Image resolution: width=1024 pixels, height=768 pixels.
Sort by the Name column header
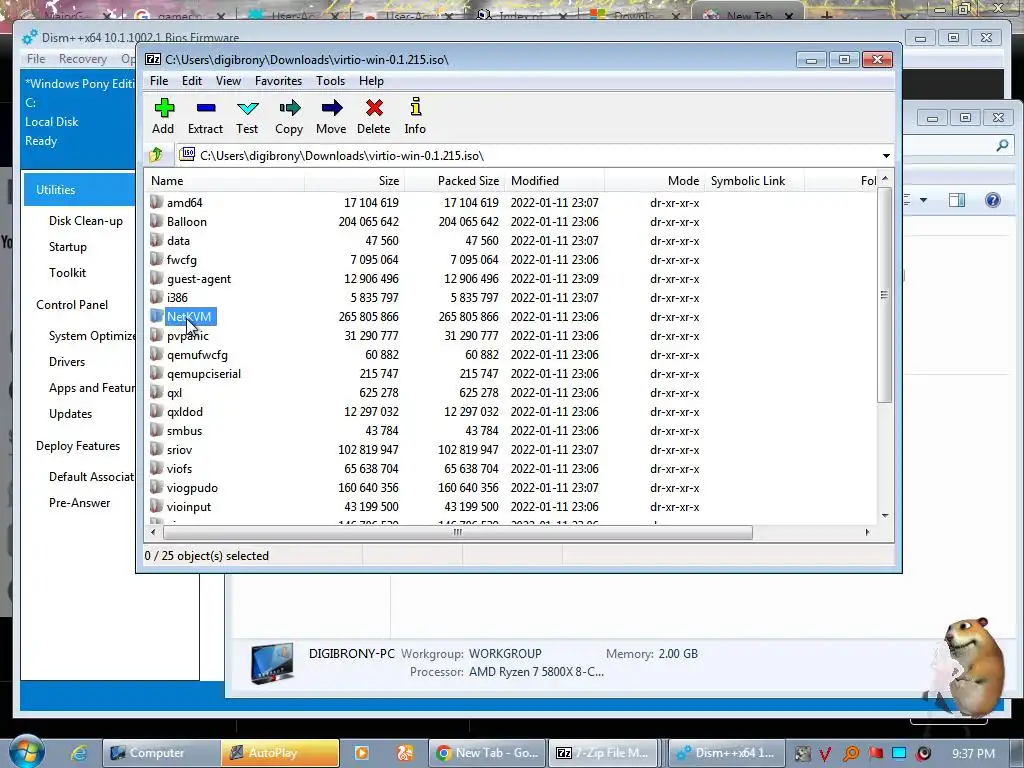(225, 181)
